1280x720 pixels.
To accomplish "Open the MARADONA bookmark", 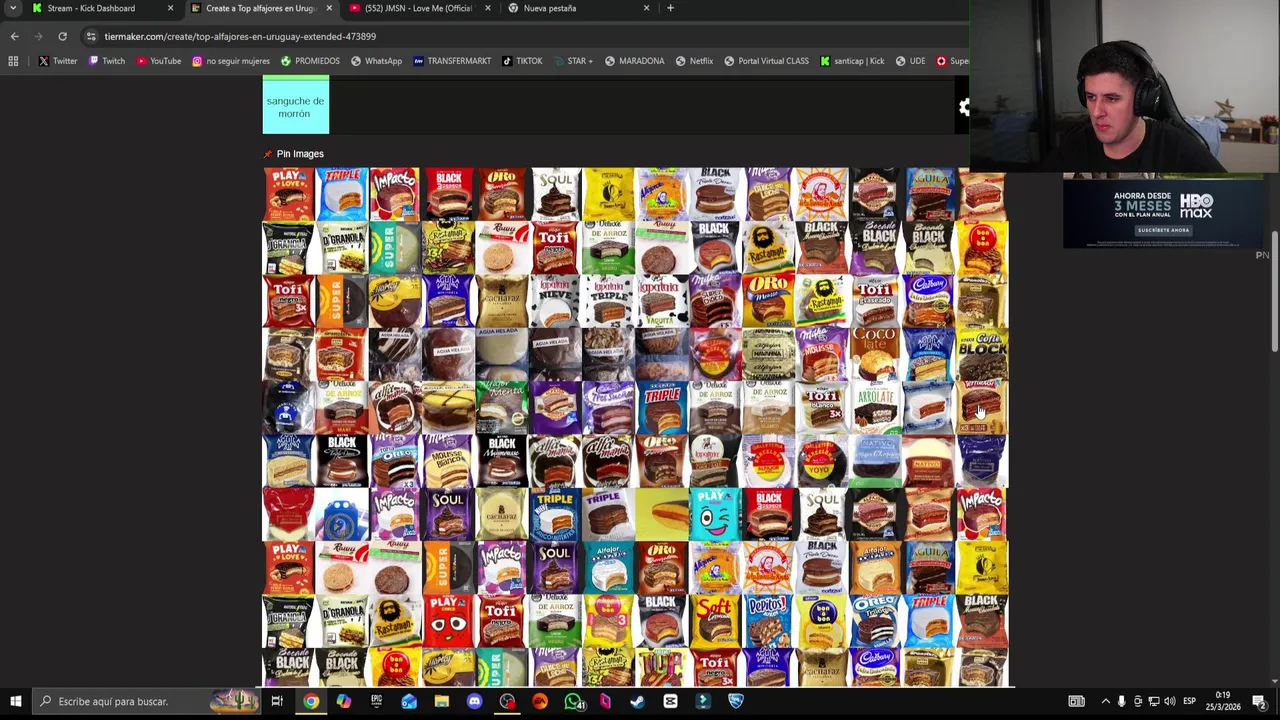I will pyautogui.click(x=634, y=61).
